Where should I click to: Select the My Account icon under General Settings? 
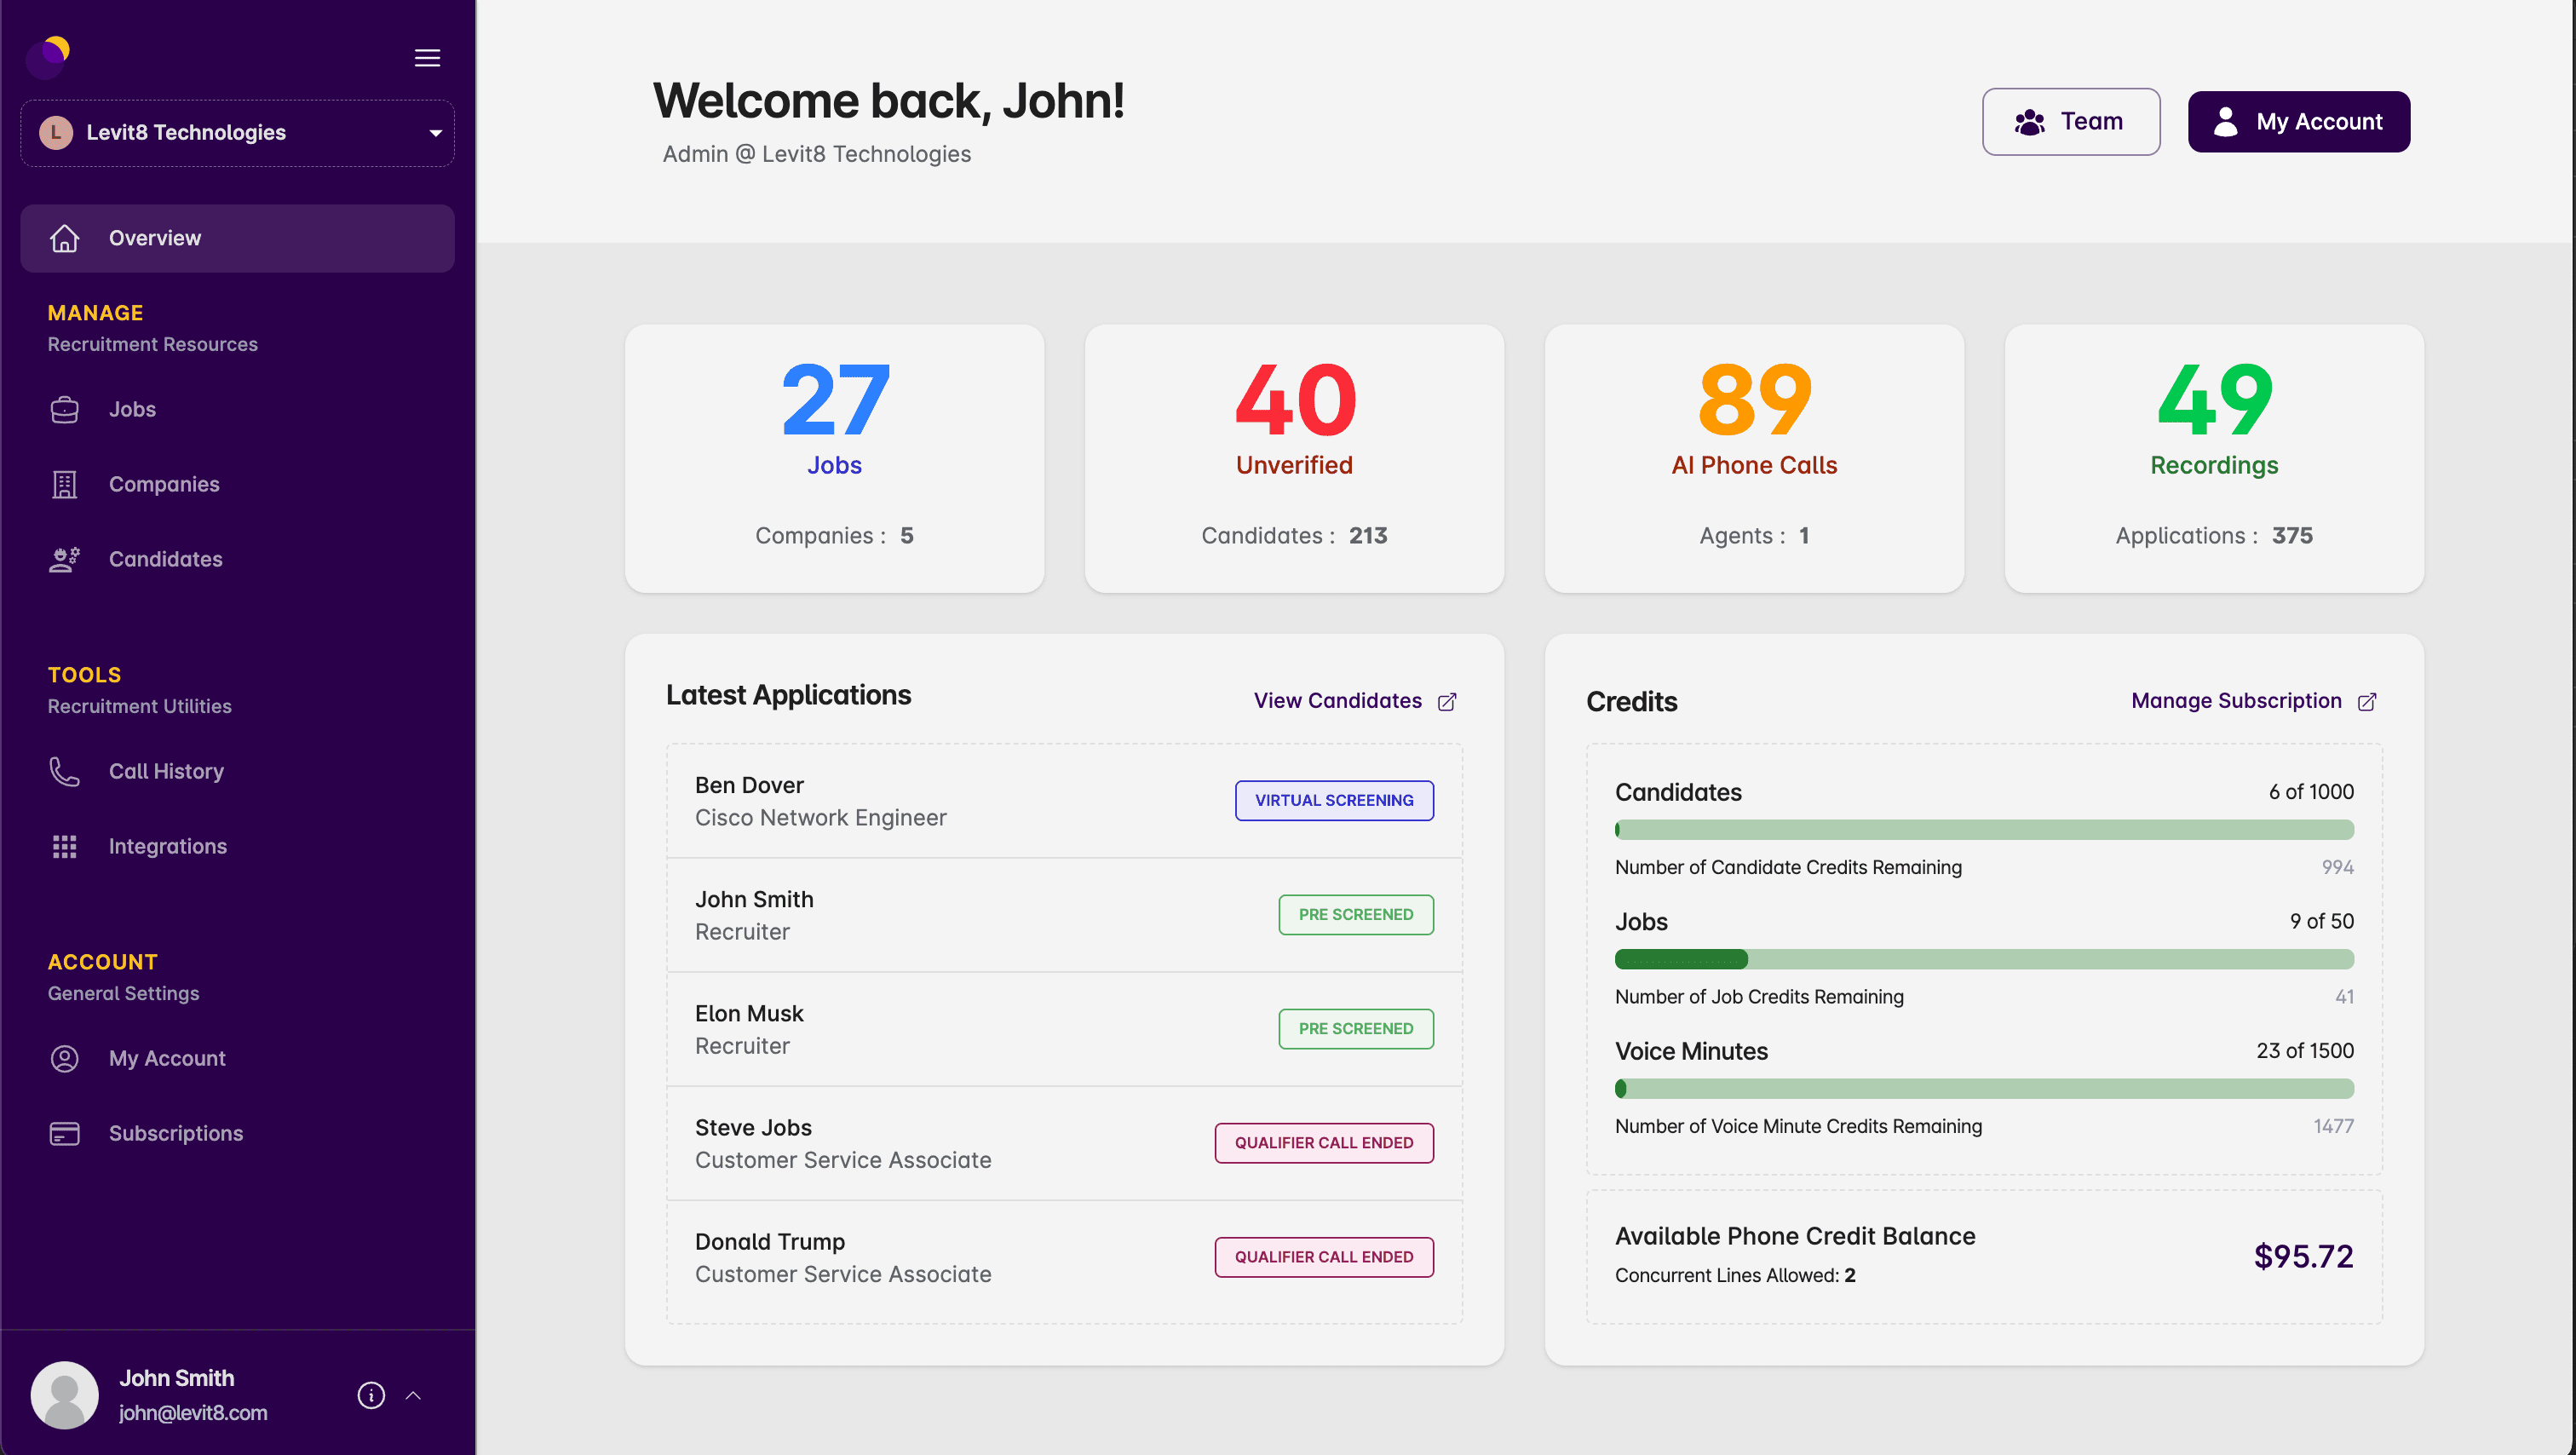[x=64, y=1058]
